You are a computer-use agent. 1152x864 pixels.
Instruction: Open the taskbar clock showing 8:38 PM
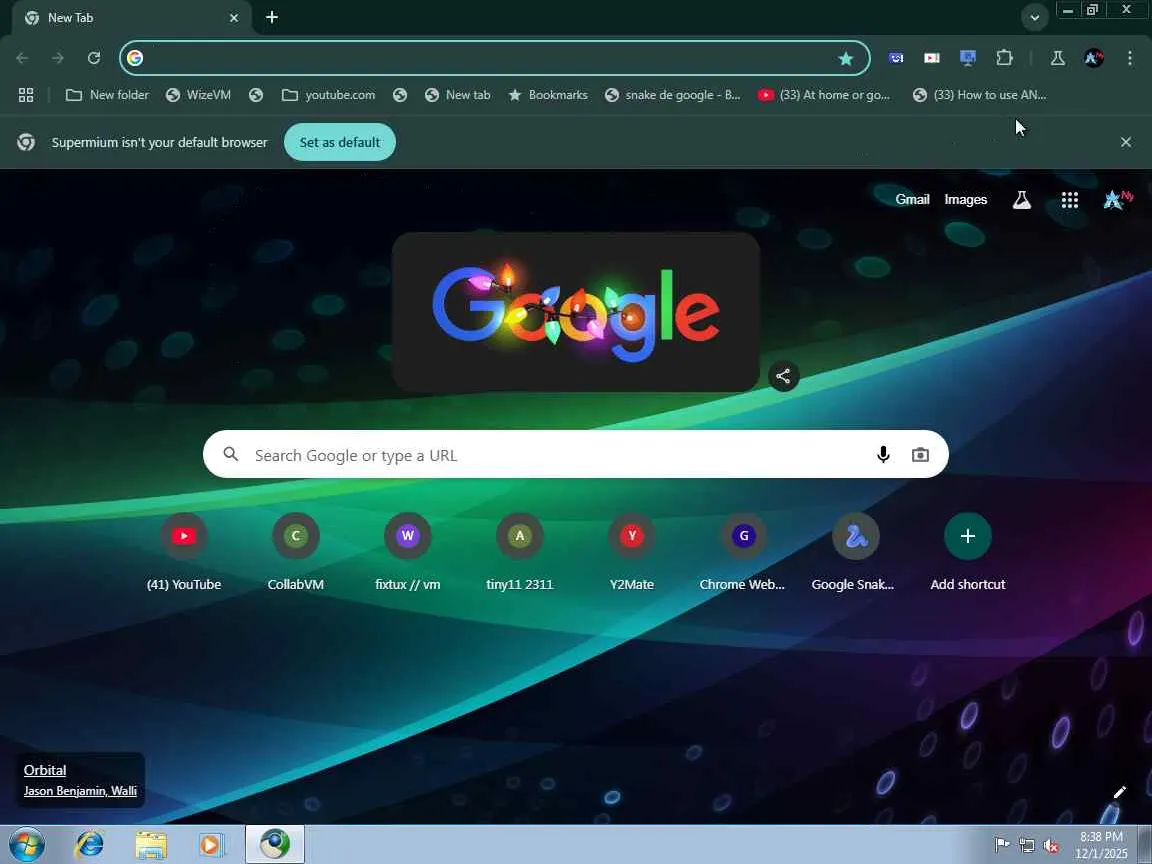pos(1101,845)
